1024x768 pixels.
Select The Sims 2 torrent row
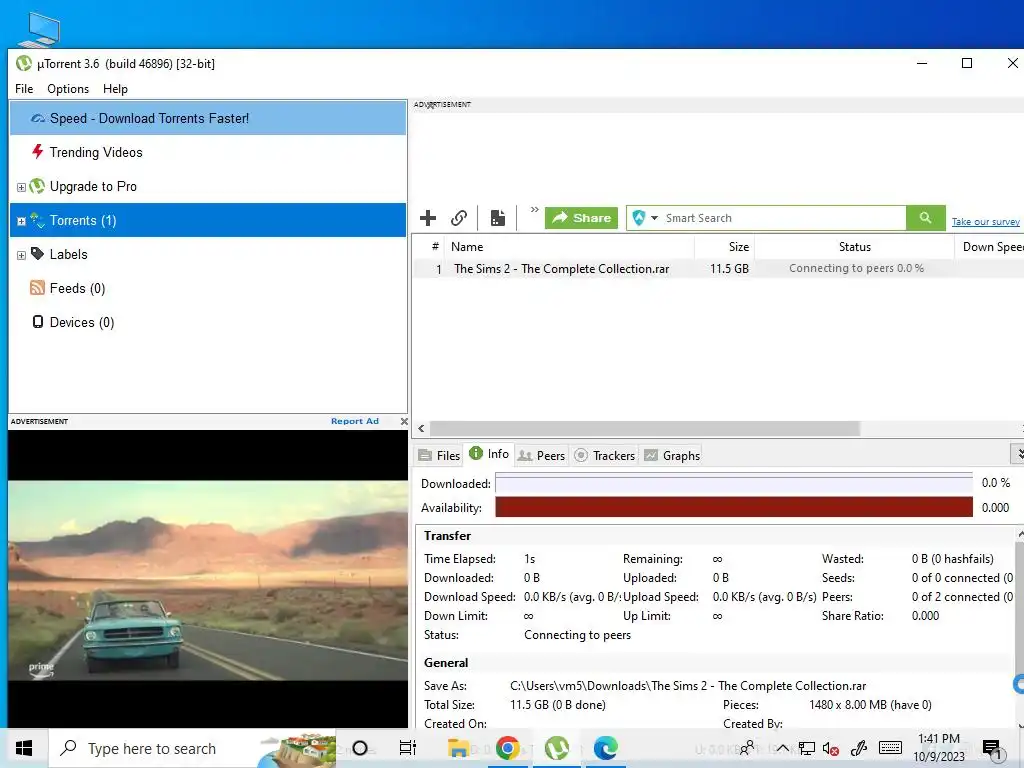point(717,268)
